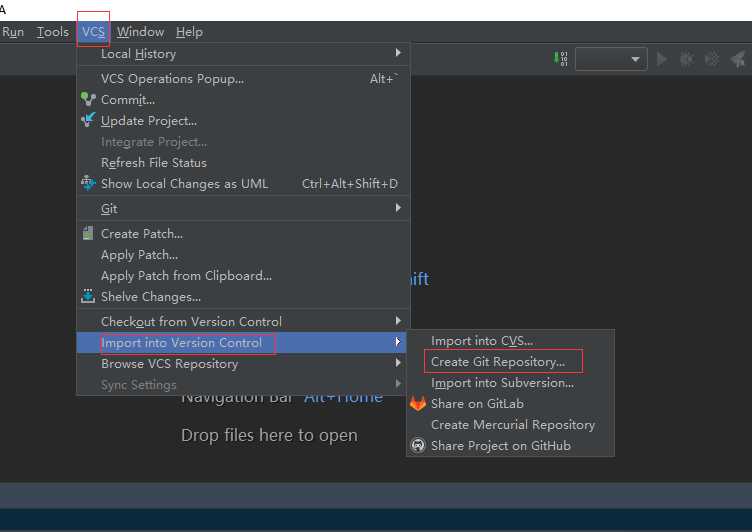
Task: Expand the Git submenu arrow
Action: click(398, 208)
